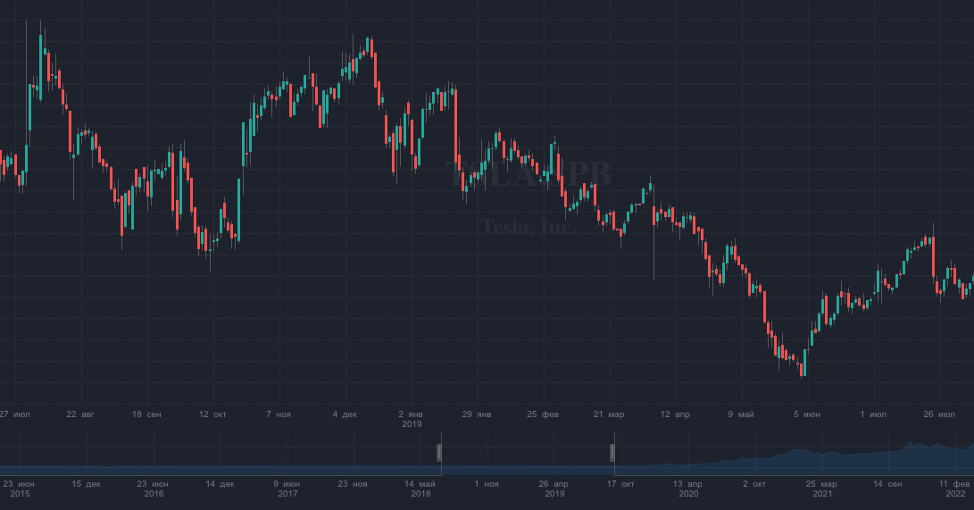Click the '12 окт' time axis label
The width and height of the screenshot is (974, 510).
click(x=212, y=414)
